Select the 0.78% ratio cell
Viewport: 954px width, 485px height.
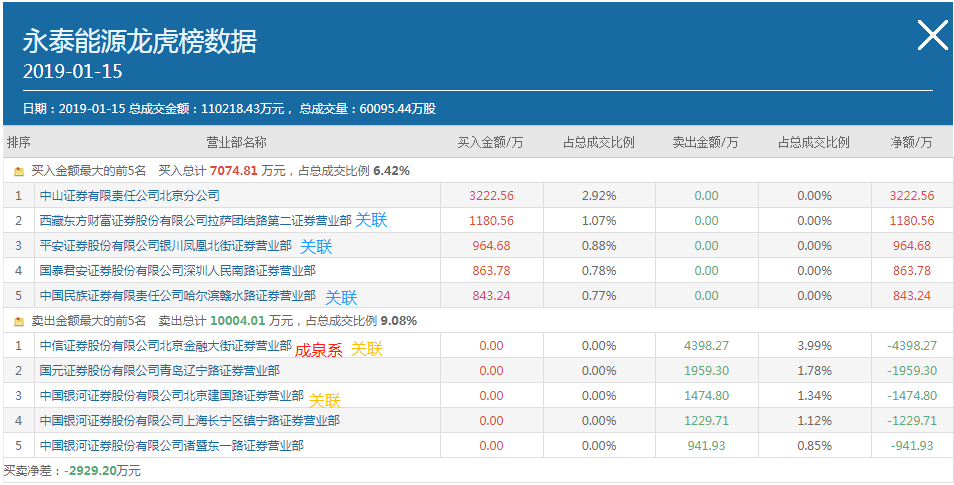[599, 271]
